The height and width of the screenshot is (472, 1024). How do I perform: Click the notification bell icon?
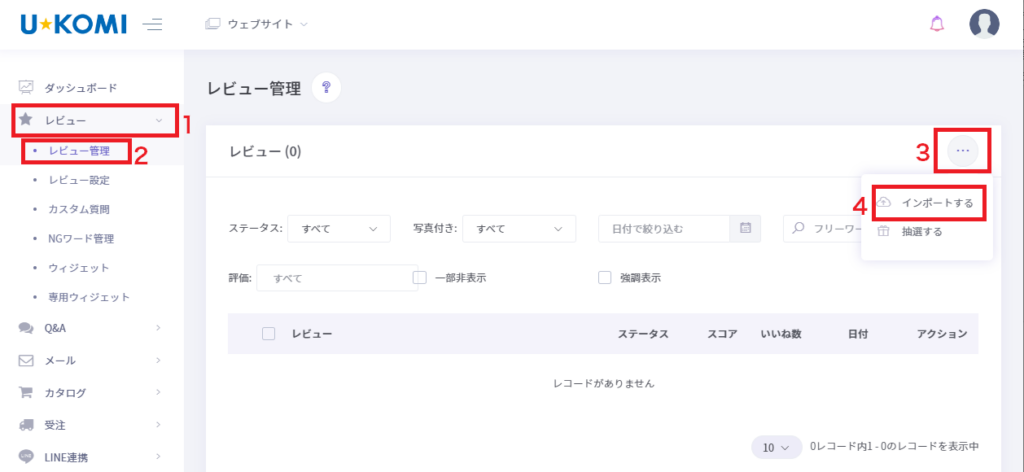936,24
